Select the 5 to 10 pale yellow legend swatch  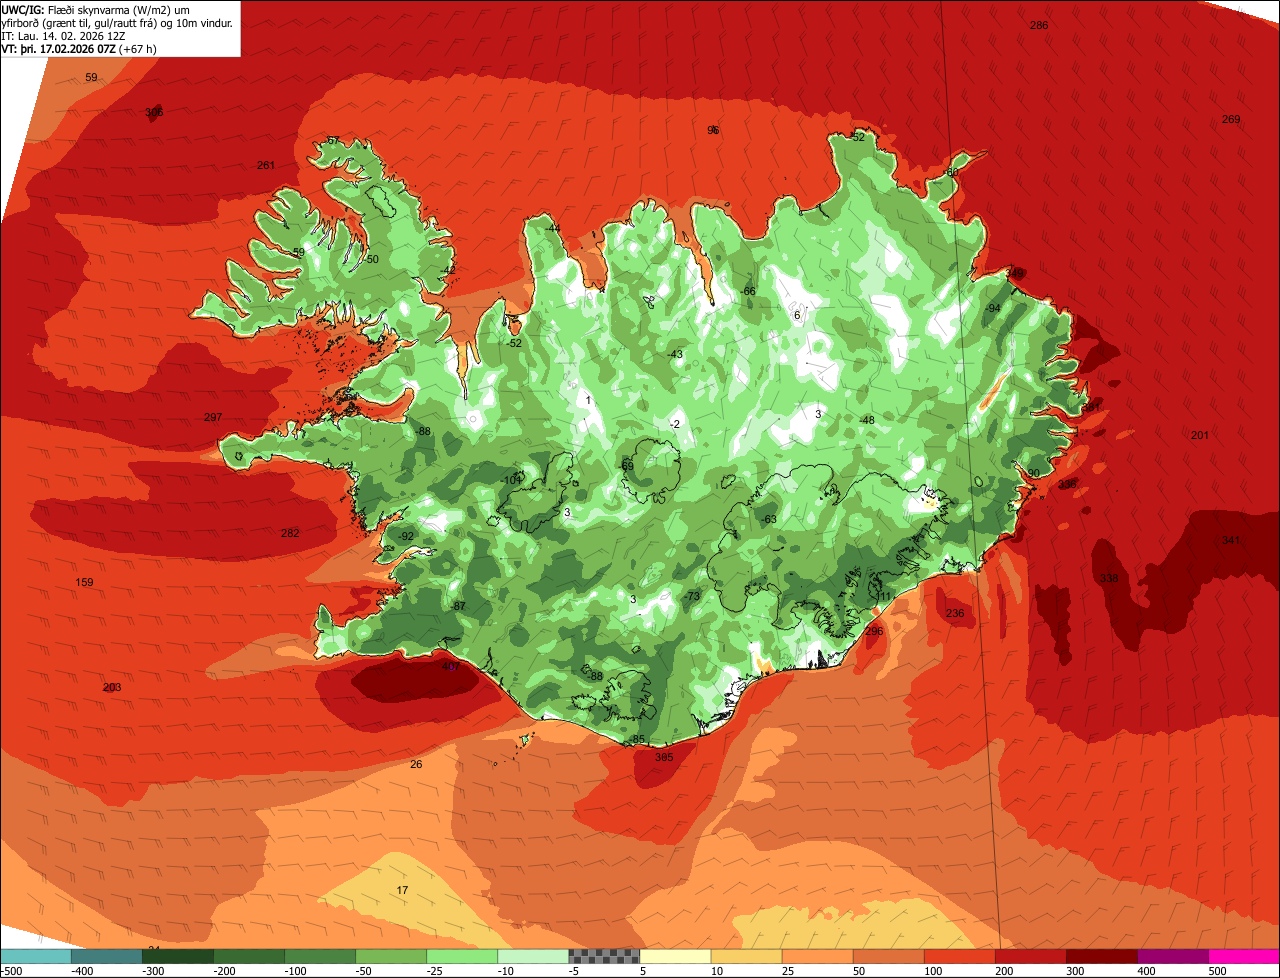[675, 956]
